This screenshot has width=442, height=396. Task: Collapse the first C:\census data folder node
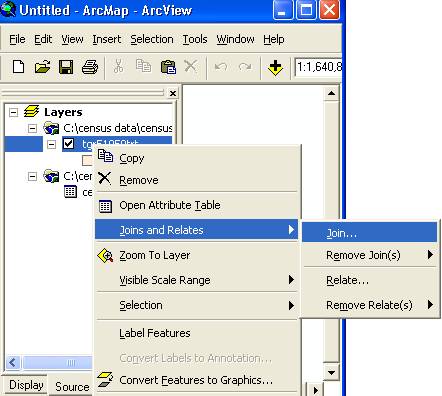(32, 128)
